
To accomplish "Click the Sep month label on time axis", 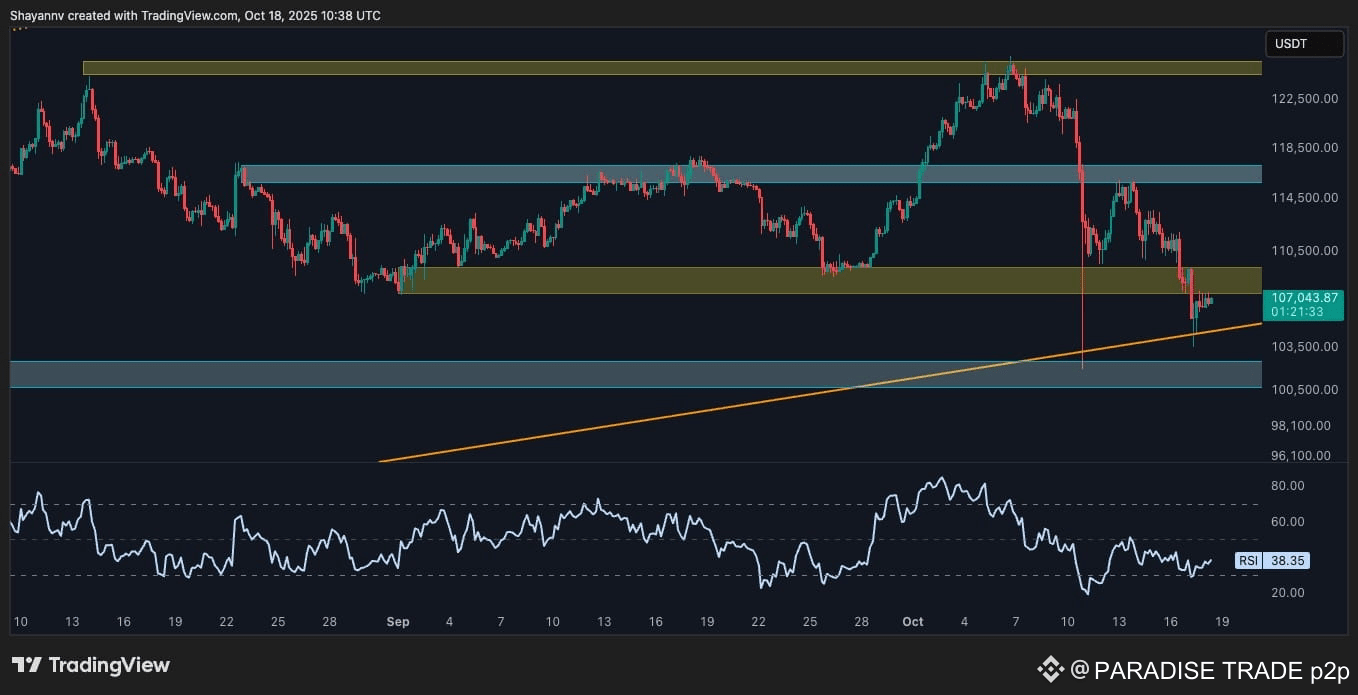I will [x=397, y=622].
